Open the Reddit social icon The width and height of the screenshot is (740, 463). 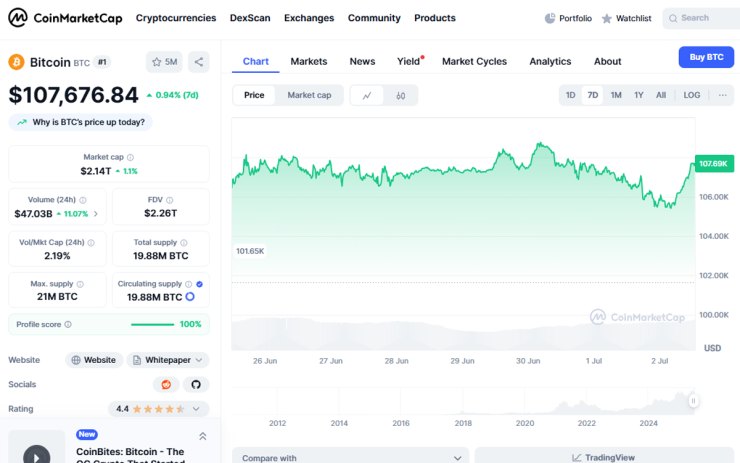click(166, 385)
